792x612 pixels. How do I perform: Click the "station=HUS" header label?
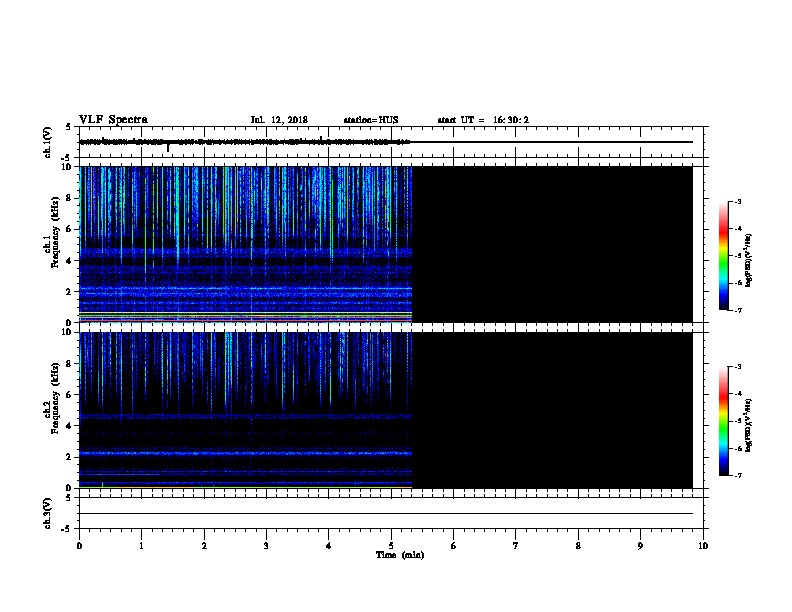[x=371, y=120]
